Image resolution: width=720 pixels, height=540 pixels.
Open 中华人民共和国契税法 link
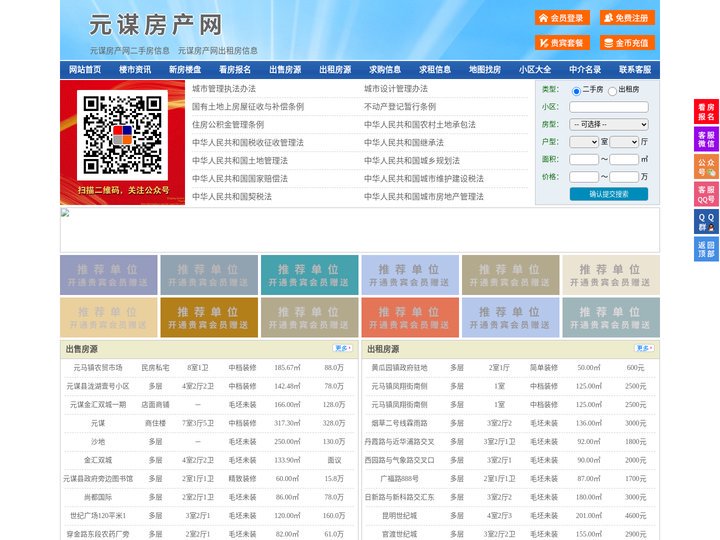point(232,197)
